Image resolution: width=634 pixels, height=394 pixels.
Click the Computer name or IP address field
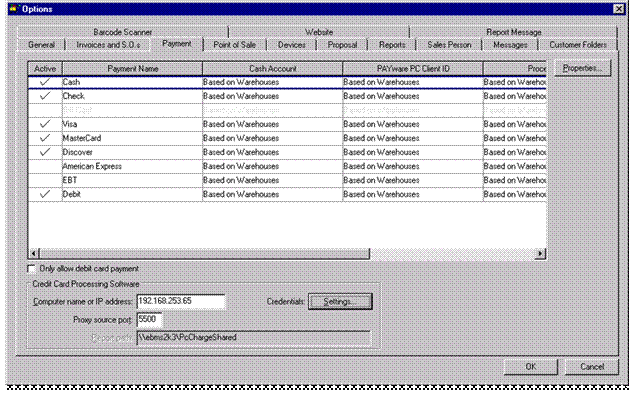[x=181, y=301]
